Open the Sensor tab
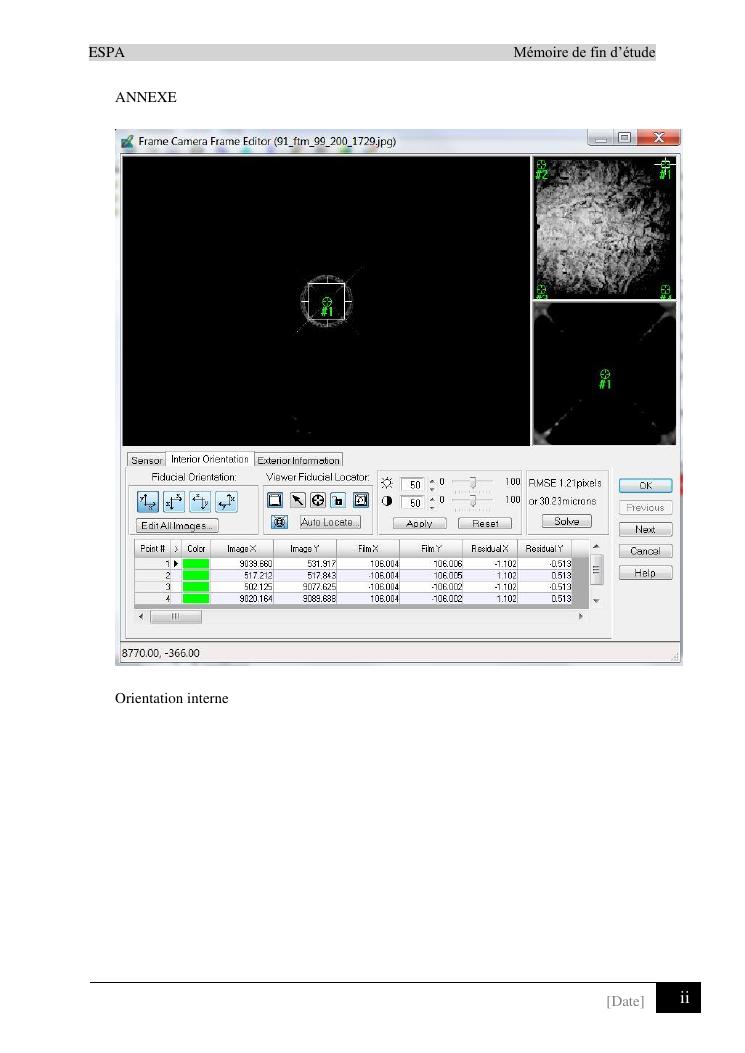This screenshot has width=745, height=1053. pos(147,460)
